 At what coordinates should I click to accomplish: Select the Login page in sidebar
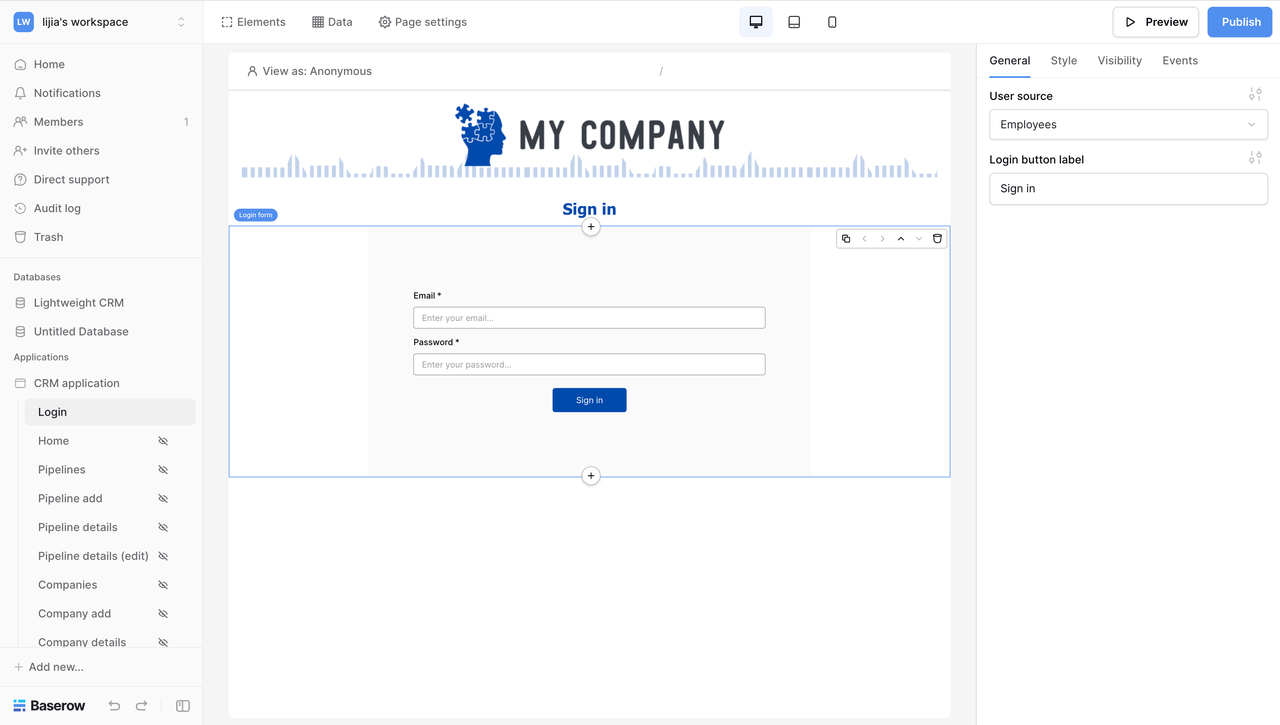click(110, 412)
